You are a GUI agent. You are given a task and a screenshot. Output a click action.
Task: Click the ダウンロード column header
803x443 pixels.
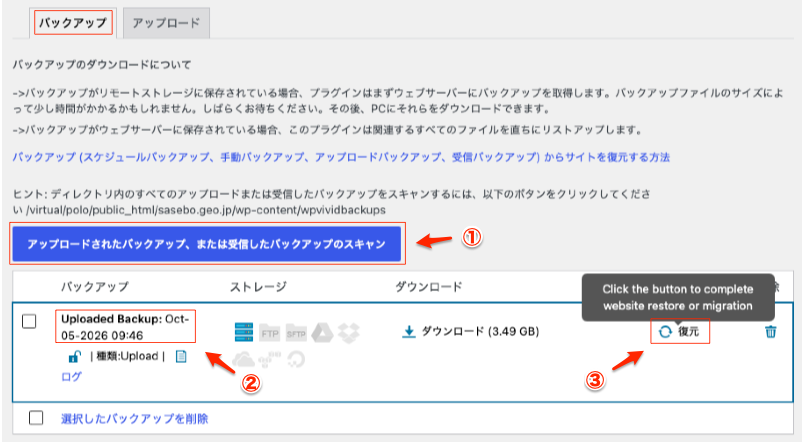[429, 287]
